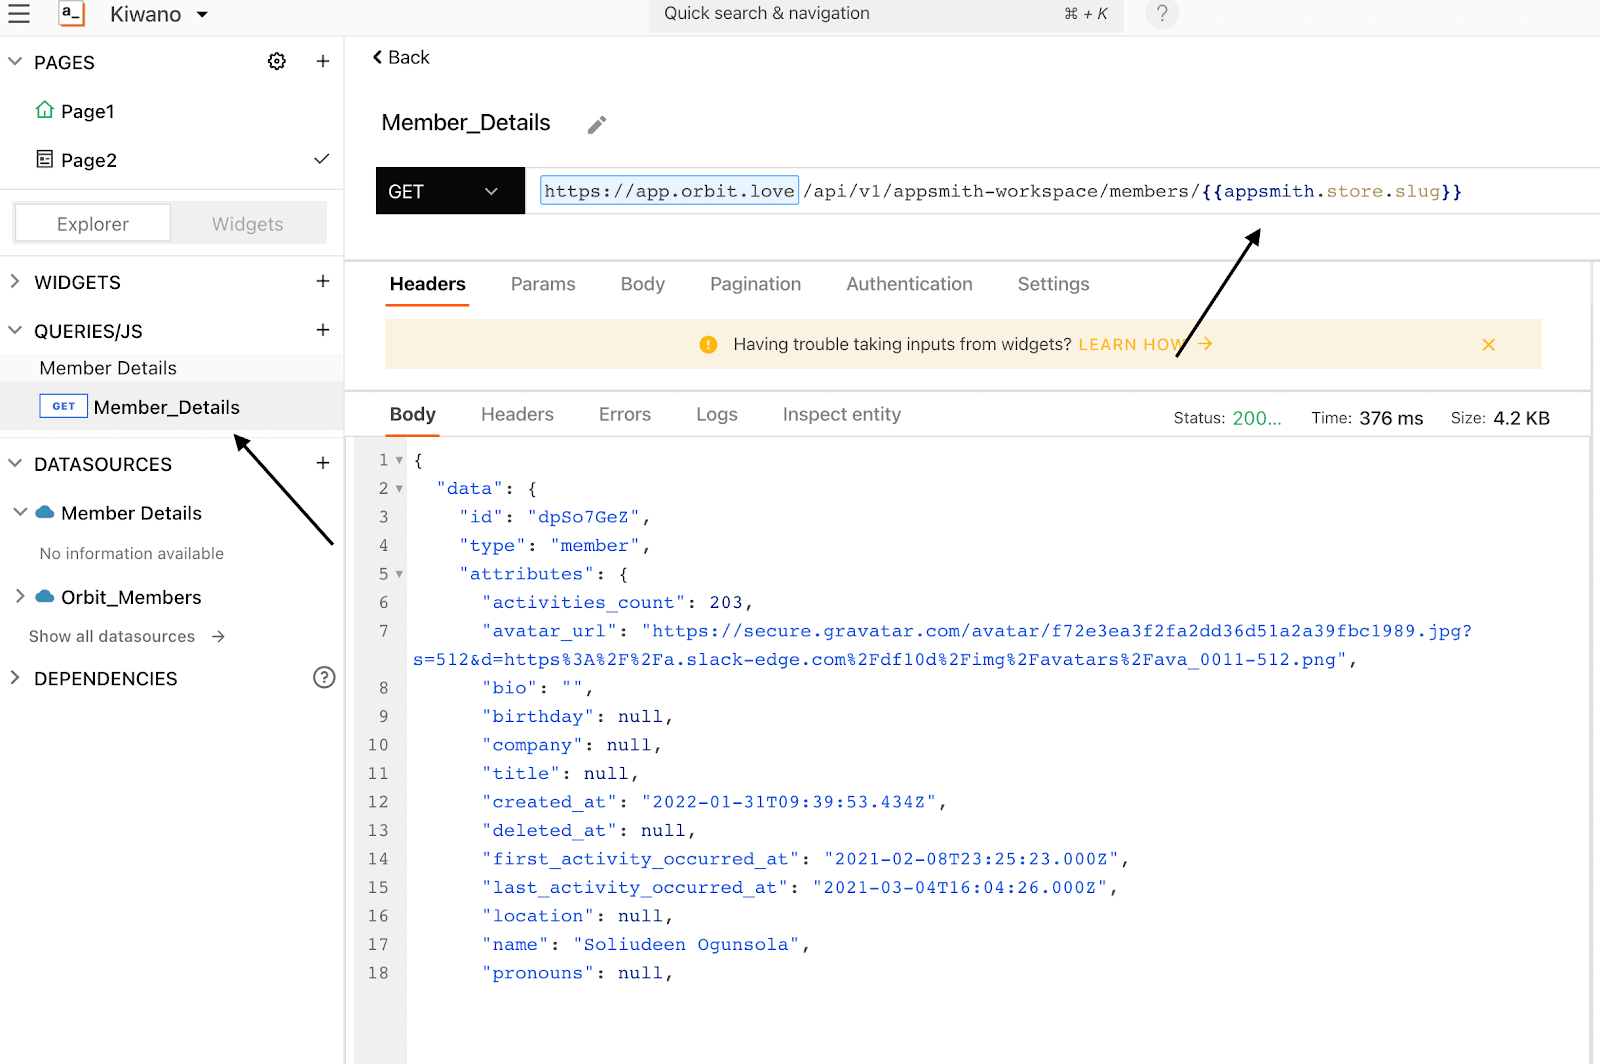
Task: Click the Dependencies help icon
Action: pyautogui.click(x=324, y=678)
